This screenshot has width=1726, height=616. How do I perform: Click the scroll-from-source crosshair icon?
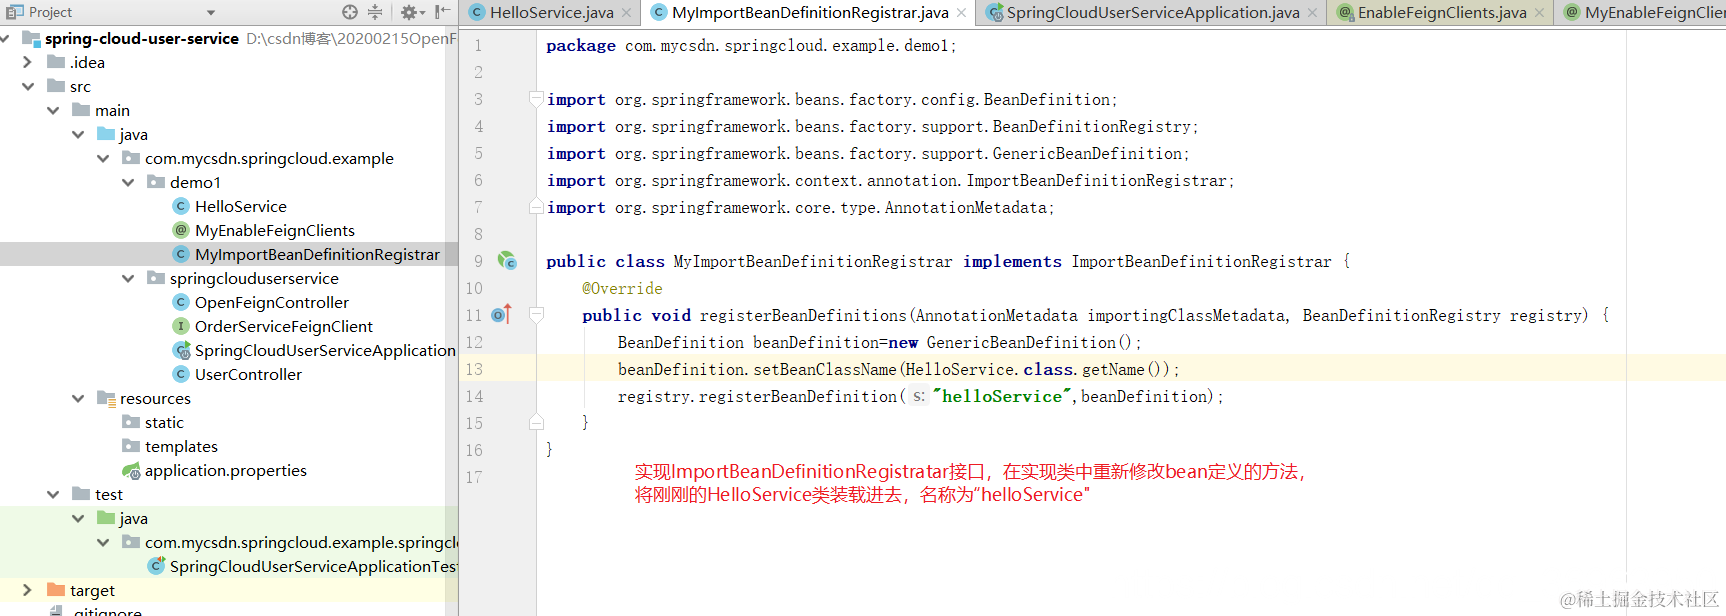[349, 12]
